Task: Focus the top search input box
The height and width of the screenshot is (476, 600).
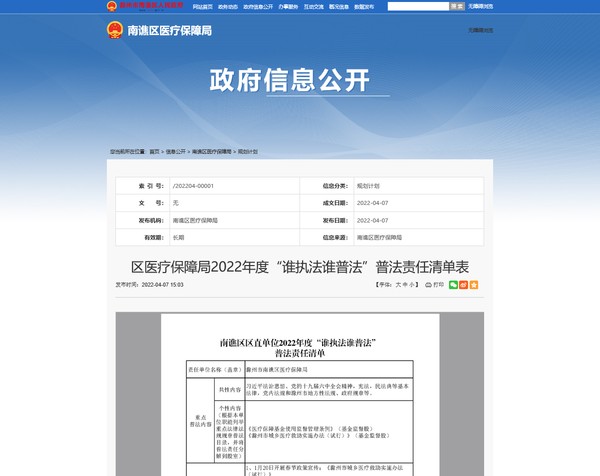Action: (418, 6)
